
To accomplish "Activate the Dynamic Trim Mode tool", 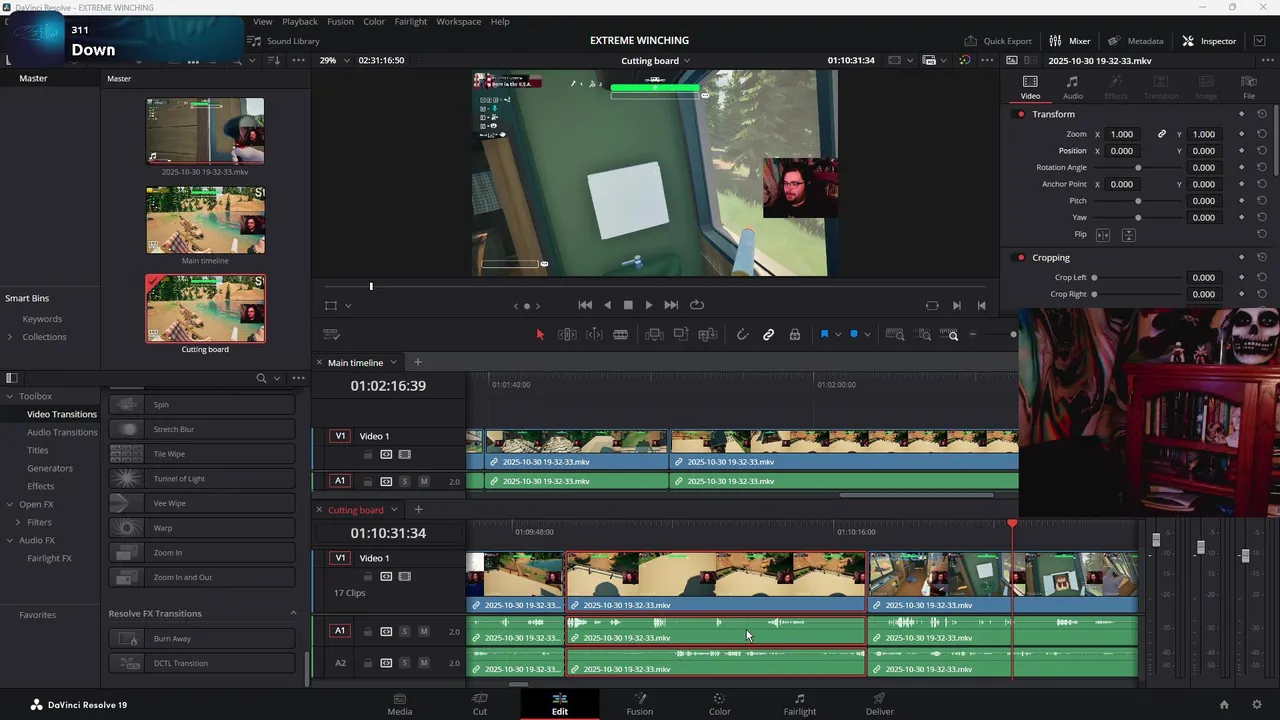I will click(594, 335).
